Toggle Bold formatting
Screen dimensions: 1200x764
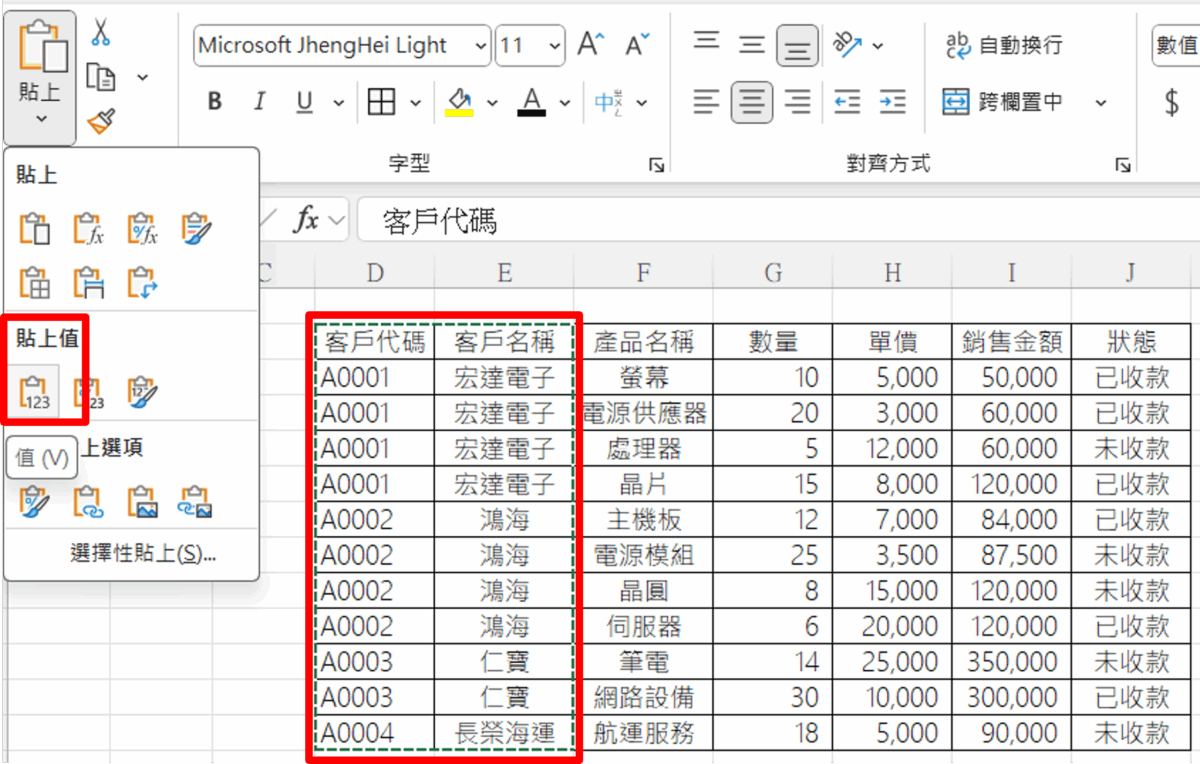(214, 102)
